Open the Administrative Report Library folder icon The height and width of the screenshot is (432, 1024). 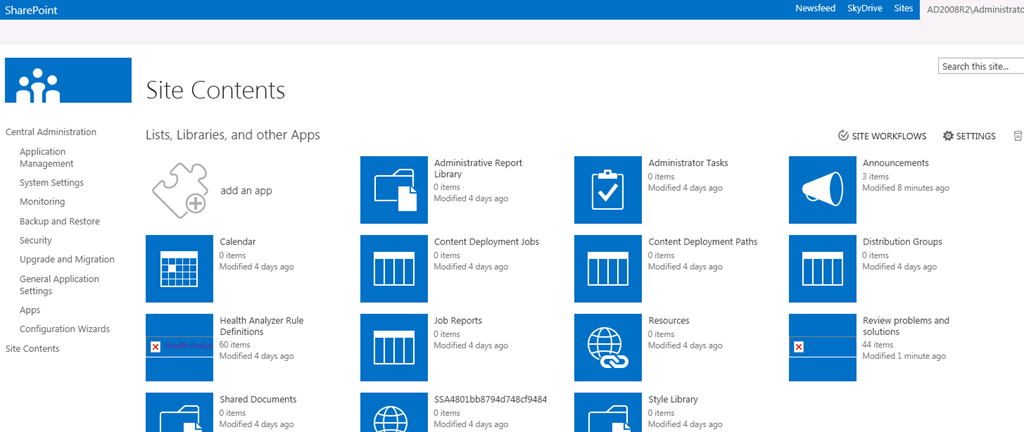[394, 189]
